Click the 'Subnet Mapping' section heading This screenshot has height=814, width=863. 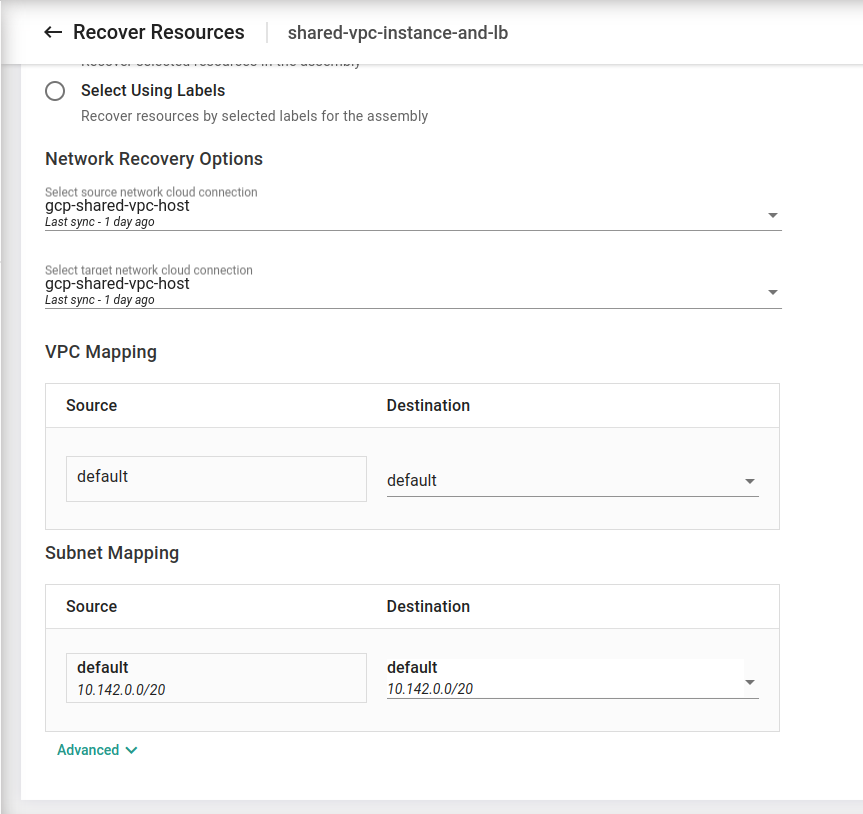(112, 553)
